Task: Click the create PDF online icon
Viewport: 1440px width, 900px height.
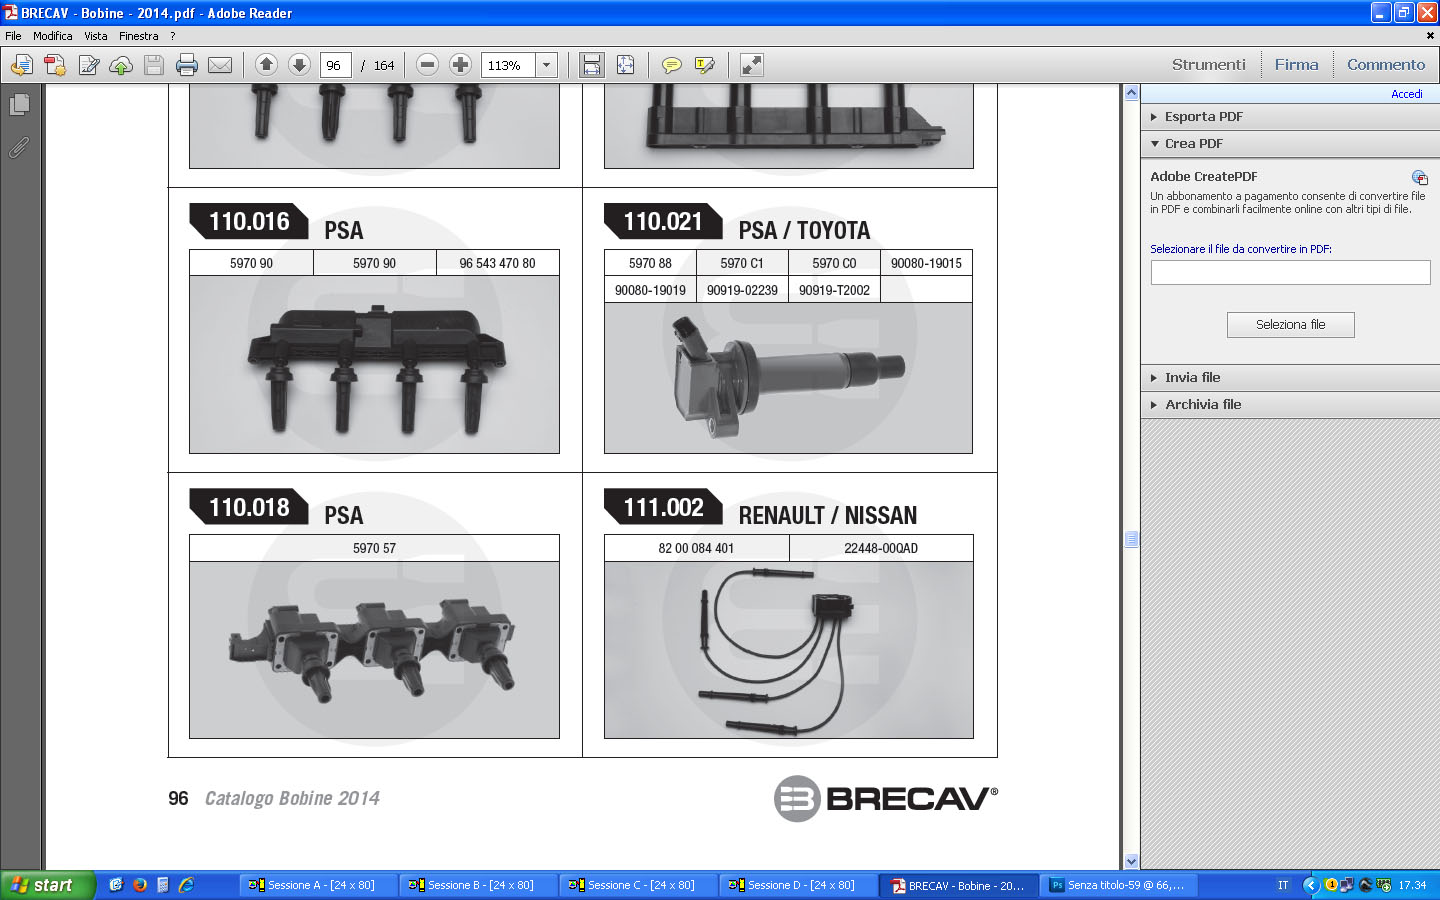Action: tap(55, 65)
